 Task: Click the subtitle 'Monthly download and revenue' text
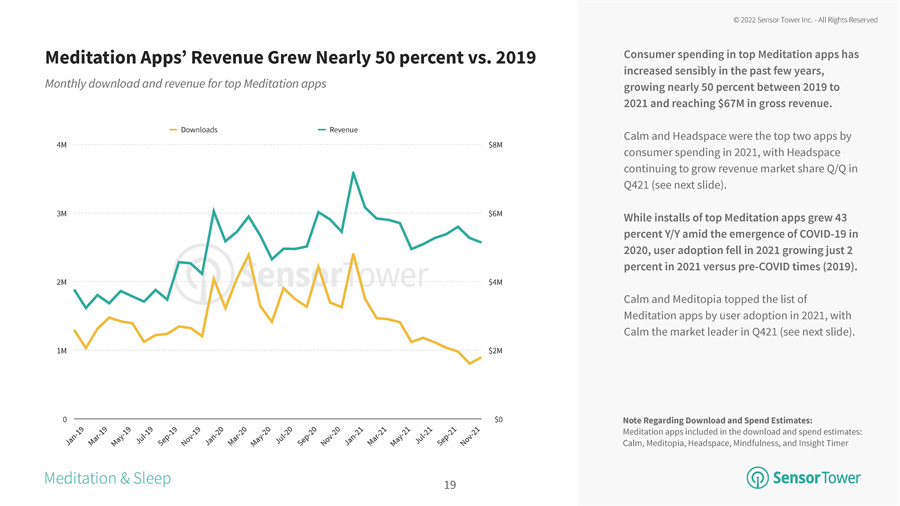pos(185,83)
